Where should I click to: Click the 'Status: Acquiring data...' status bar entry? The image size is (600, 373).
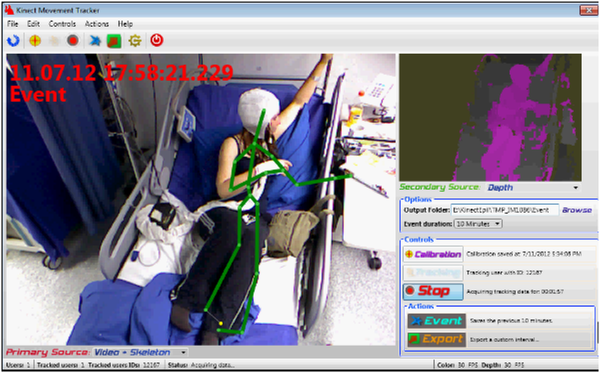pos(201,365)
